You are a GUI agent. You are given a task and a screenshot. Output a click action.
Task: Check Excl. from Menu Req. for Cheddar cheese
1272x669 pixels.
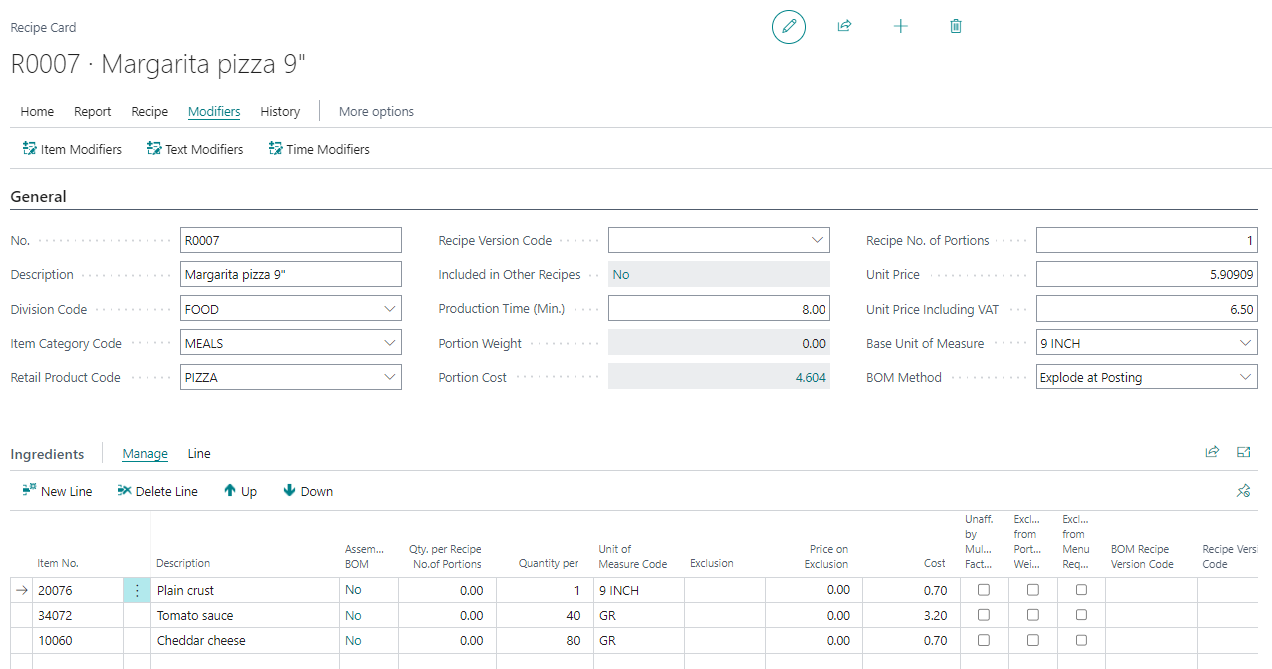coord(1081,640)
